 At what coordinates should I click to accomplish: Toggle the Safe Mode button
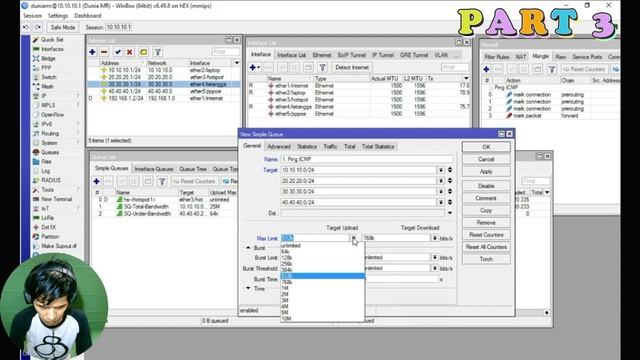click(x=63, y=27)
